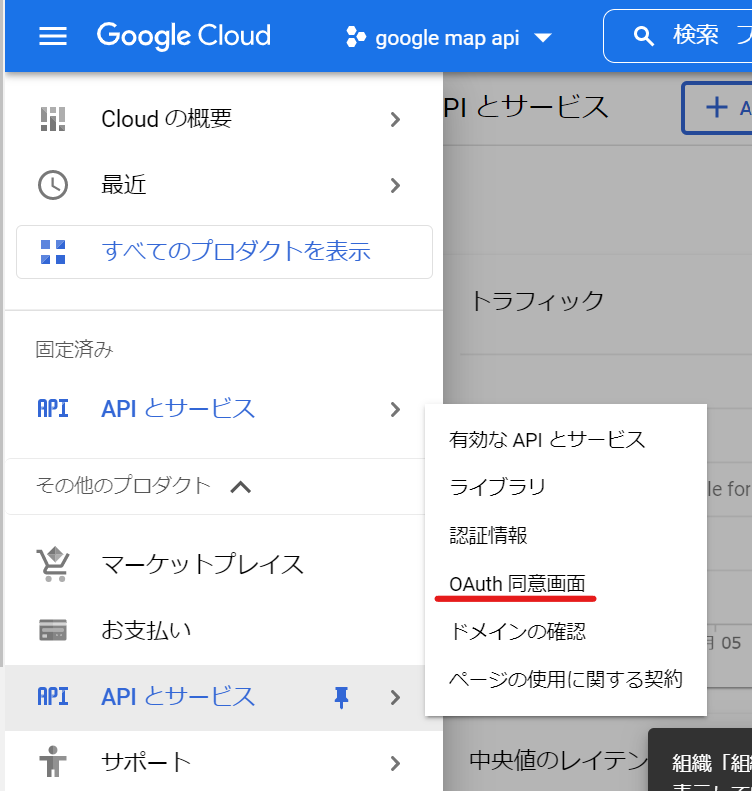The height and width of the screenshot is (791, 752).
Task: Open the Google Cloud home logo
Action: [x=184, y=36]
